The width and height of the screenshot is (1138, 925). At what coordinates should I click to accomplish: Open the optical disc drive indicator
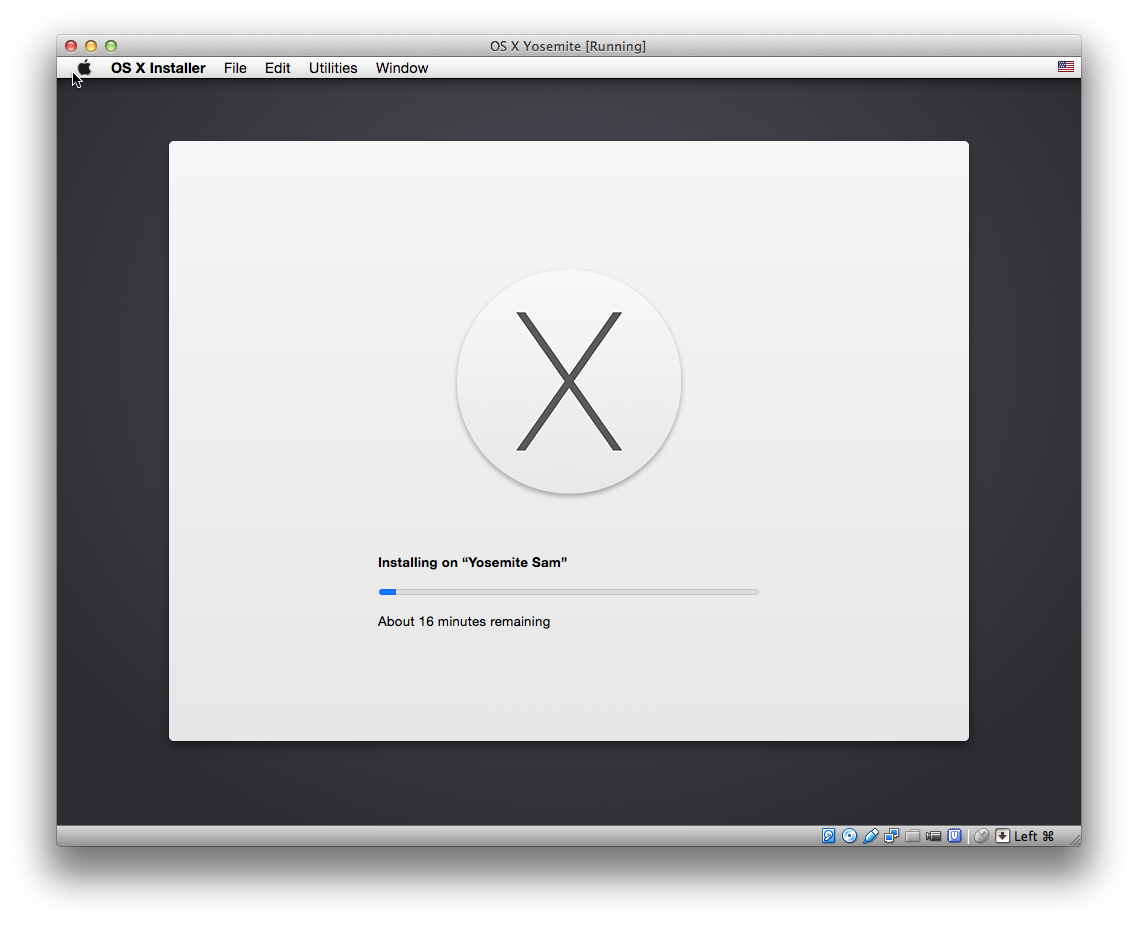point(849,836)
